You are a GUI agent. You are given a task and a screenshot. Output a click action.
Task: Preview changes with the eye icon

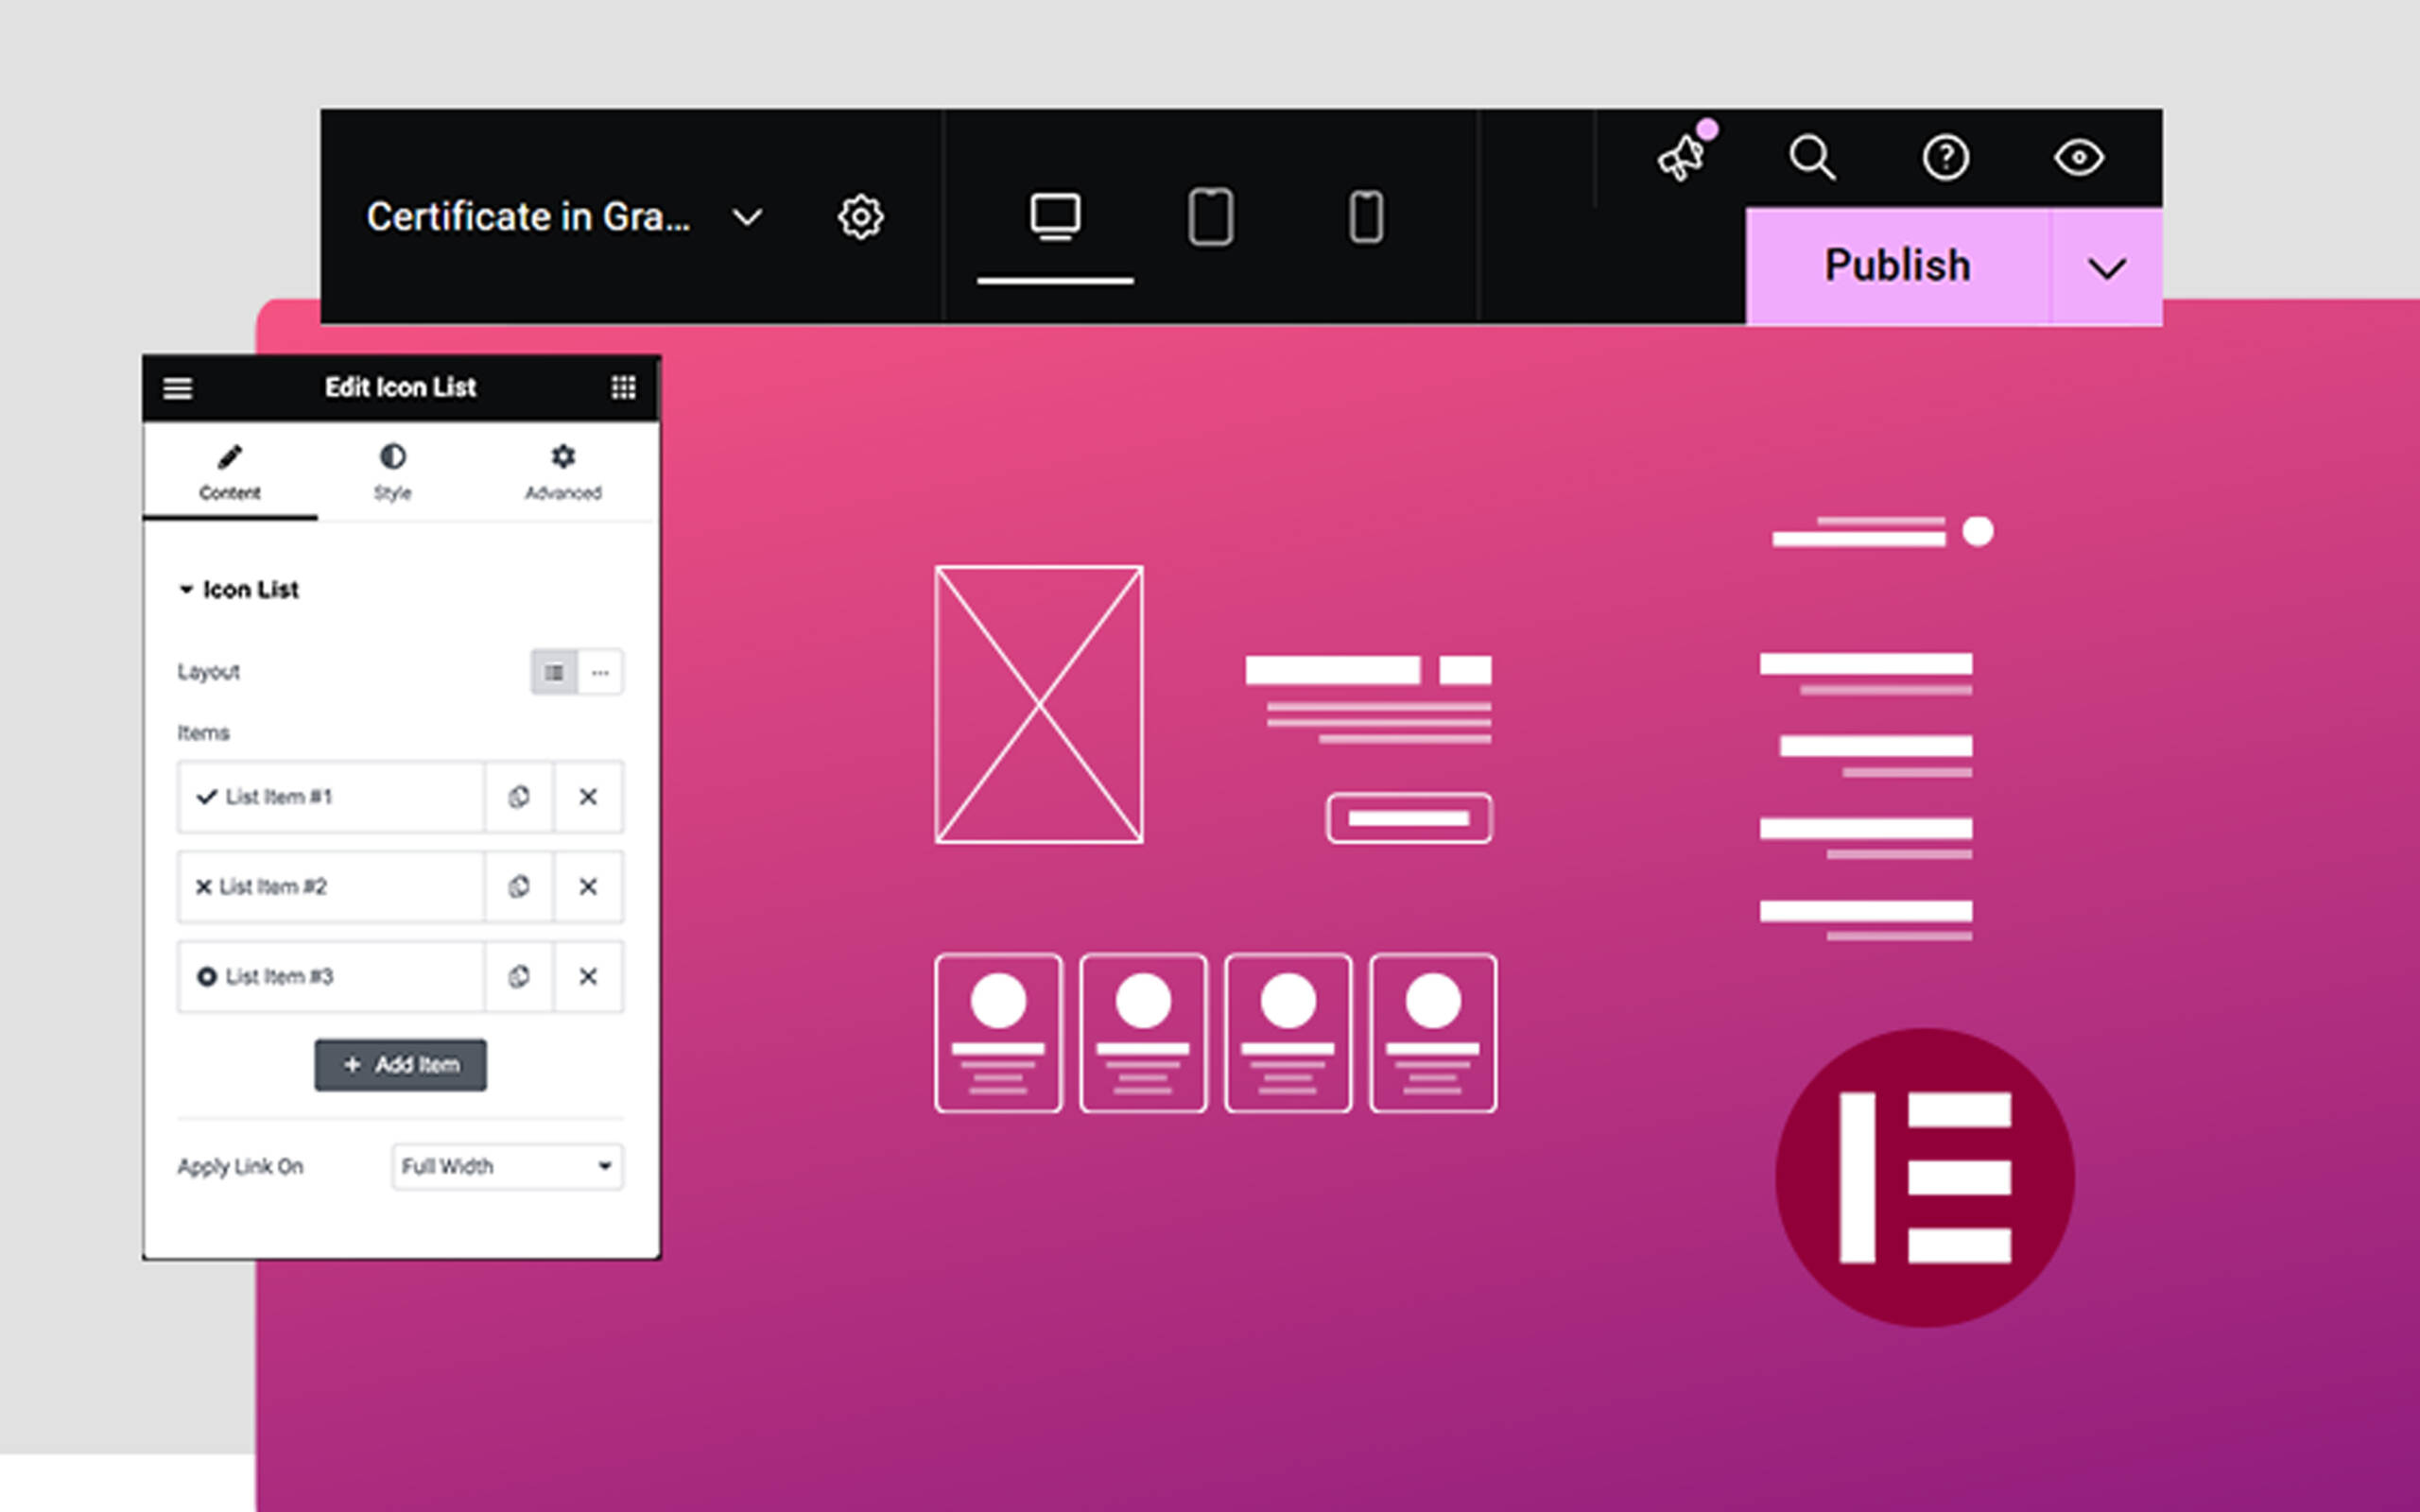pos(2079,157)
